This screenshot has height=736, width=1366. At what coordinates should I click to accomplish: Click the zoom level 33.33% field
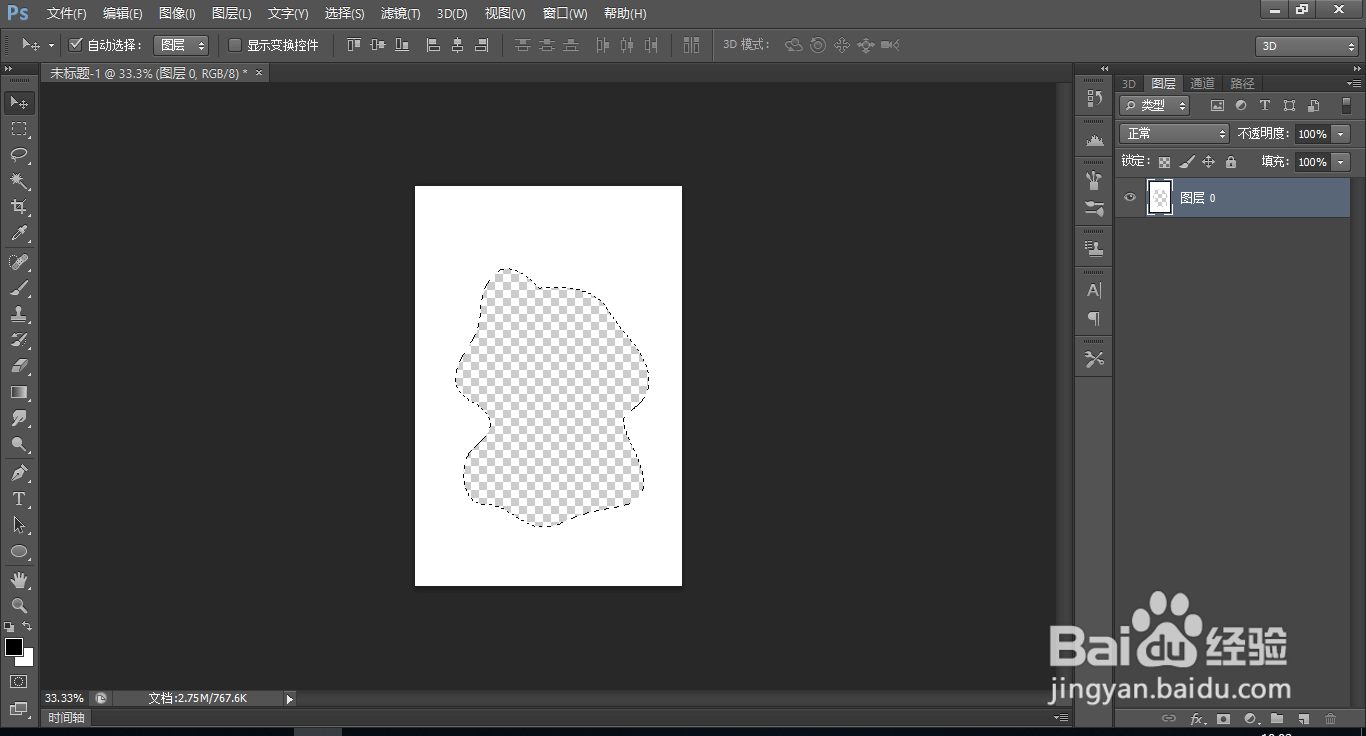[x=64, y=698]
